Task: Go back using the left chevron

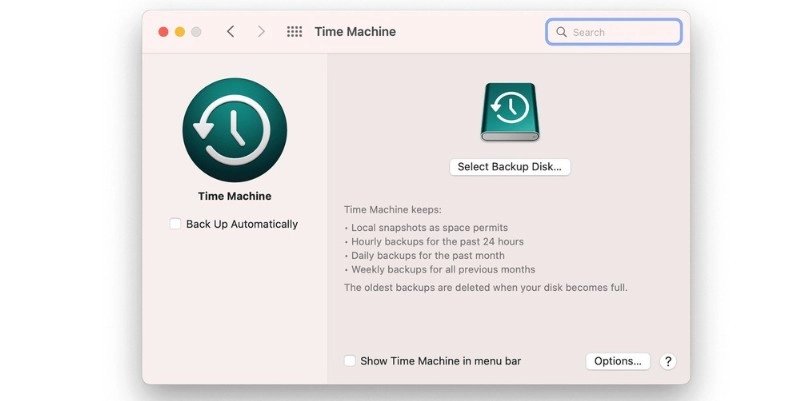Action: [x=231, y=32]
